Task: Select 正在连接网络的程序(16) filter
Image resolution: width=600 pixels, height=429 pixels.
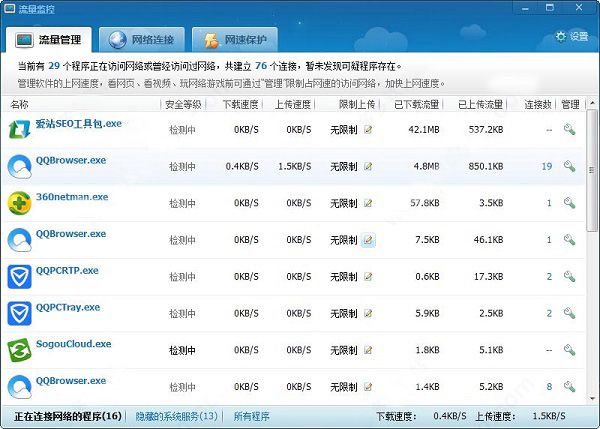Action: pyautogui.click(x=68, y=416)
